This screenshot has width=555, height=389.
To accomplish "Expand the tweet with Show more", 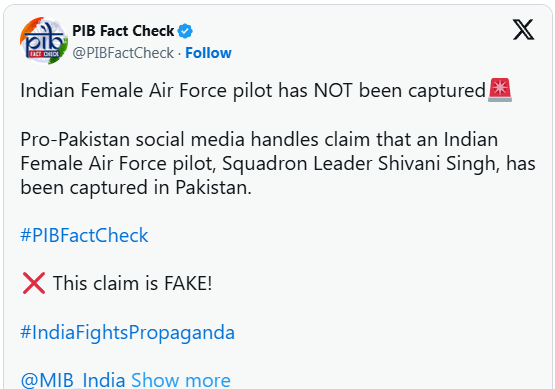I will click(181, 381).
